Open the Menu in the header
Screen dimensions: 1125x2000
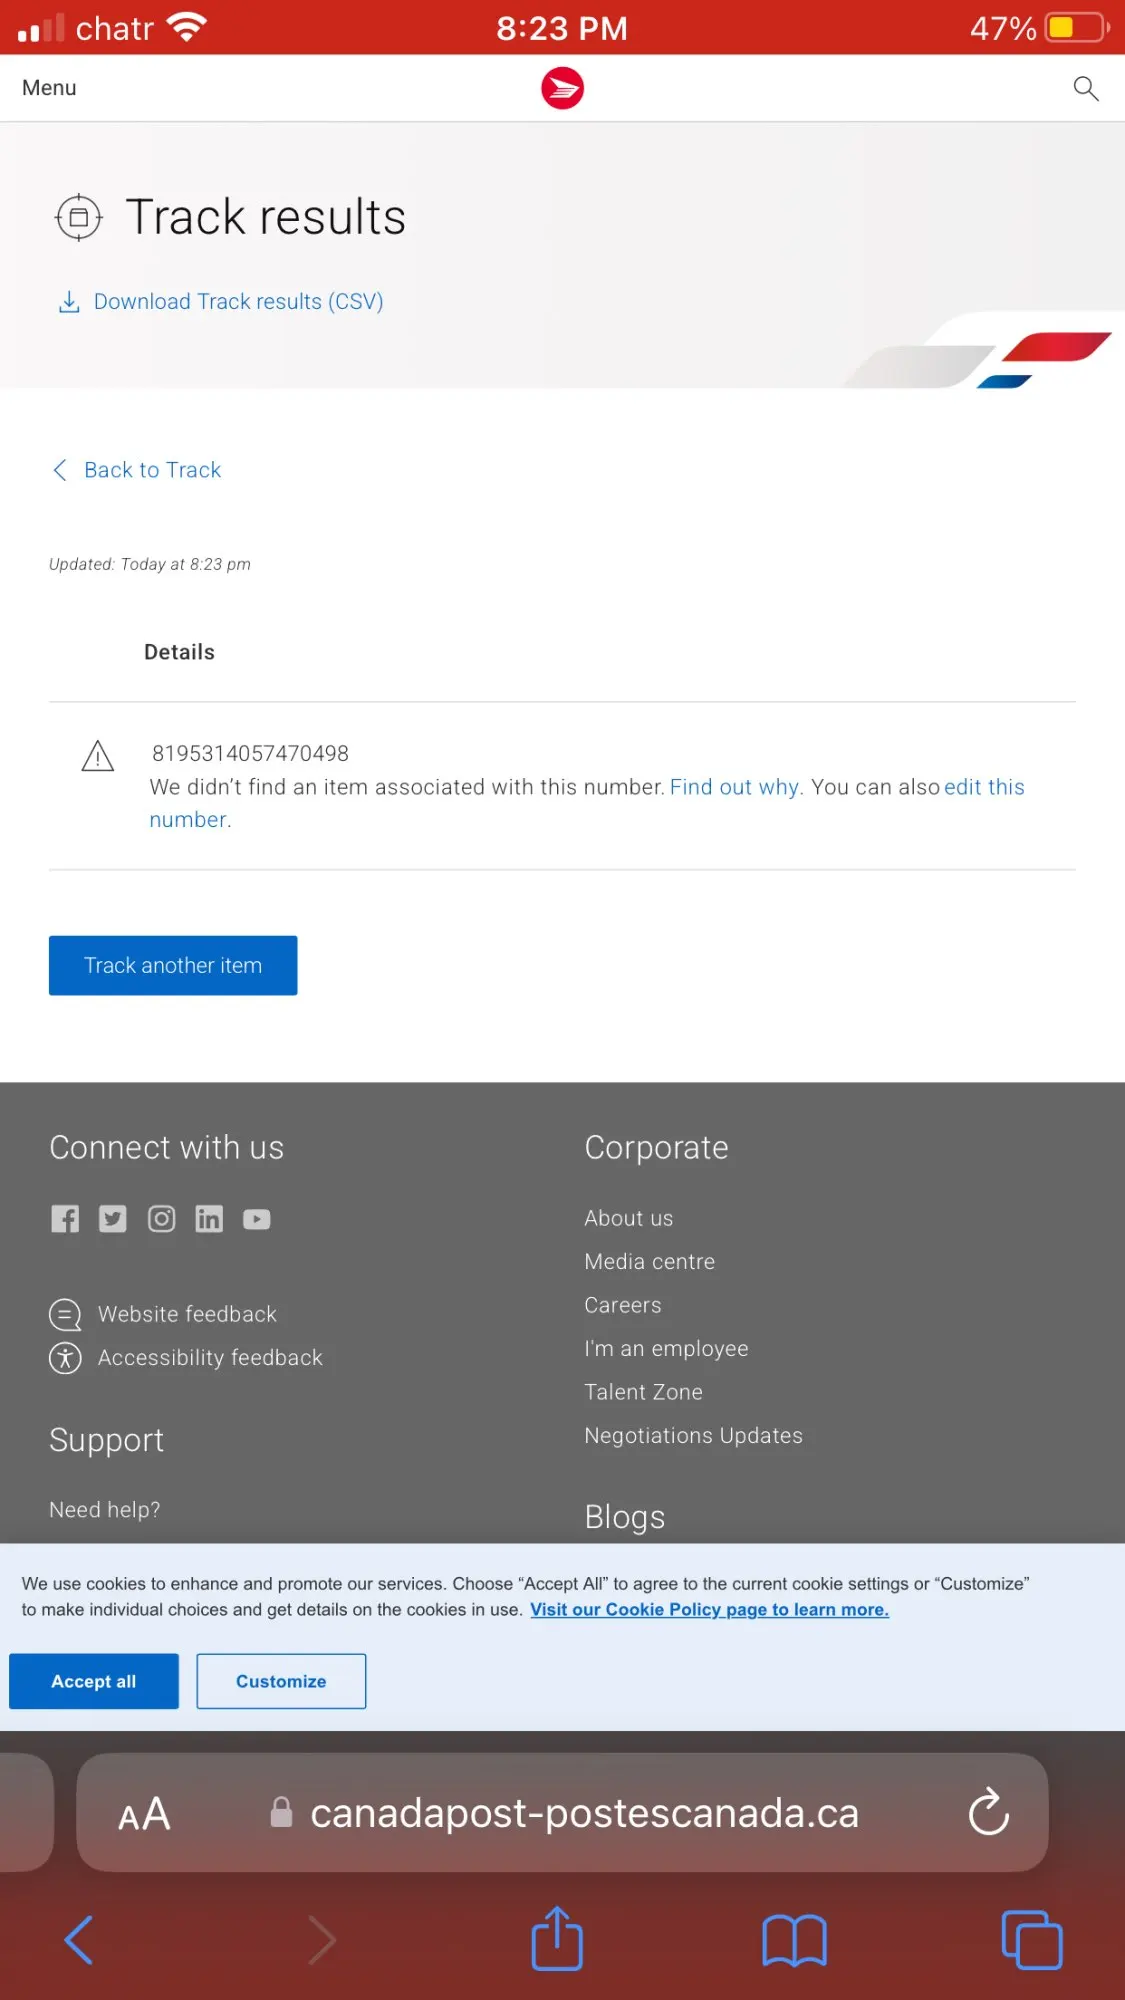click(49, 88)
